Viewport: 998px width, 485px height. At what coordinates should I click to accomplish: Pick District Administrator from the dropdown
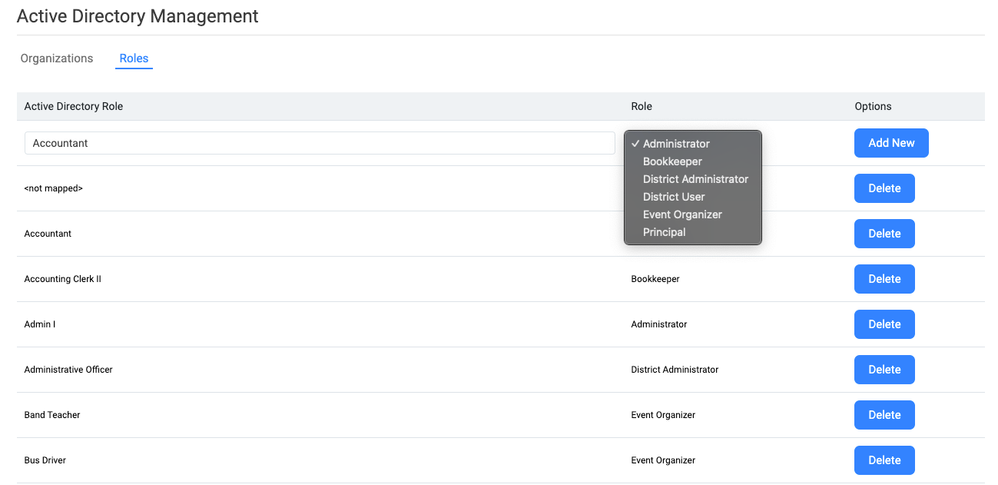(x=695, y=179)
